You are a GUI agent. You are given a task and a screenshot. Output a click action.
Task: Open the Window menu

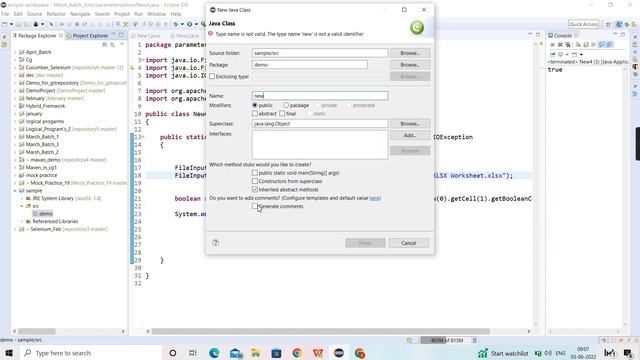[x=156, y=14]
